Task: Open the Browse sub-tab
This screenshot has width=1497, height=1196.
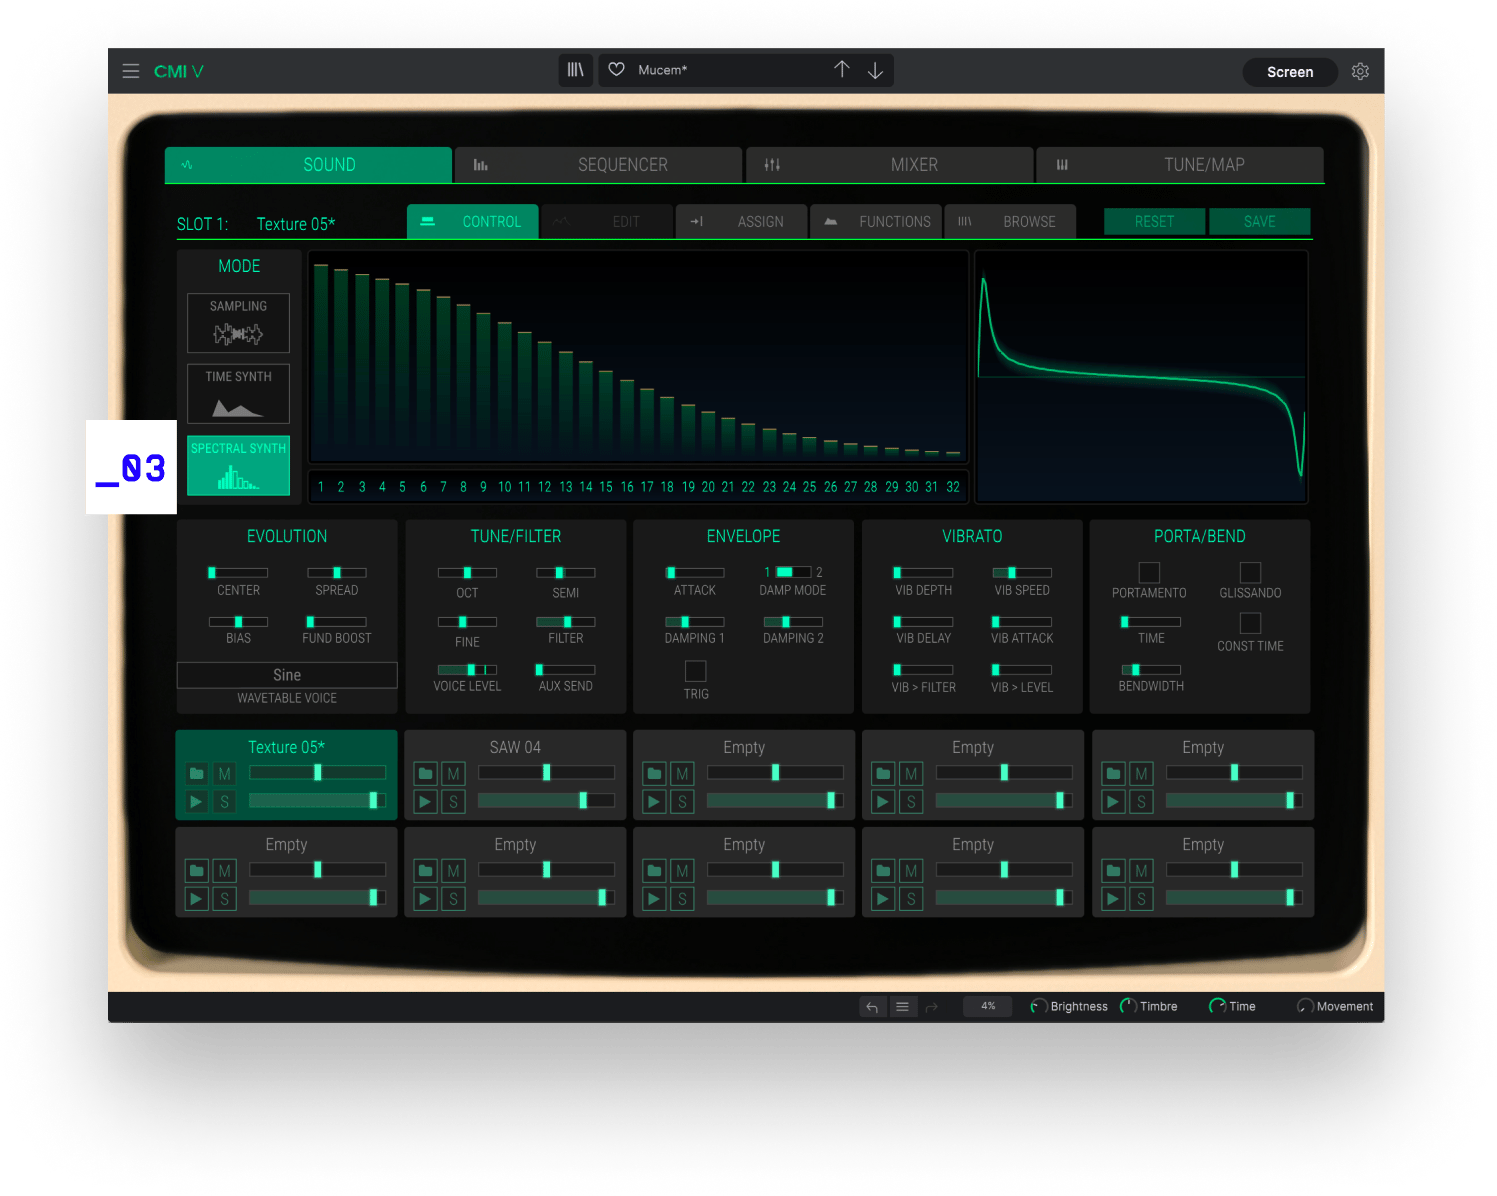Action: [x=1010, y=221]
